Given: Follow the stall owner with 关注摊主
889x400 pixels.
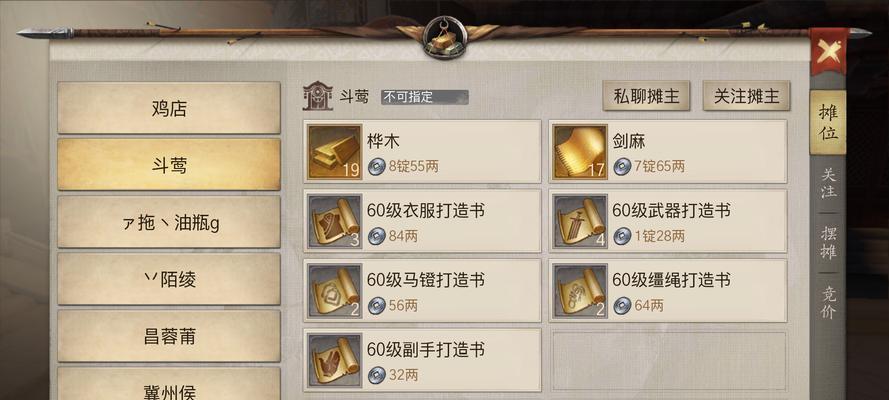Looking at the screenshot, I should point(746,96).
